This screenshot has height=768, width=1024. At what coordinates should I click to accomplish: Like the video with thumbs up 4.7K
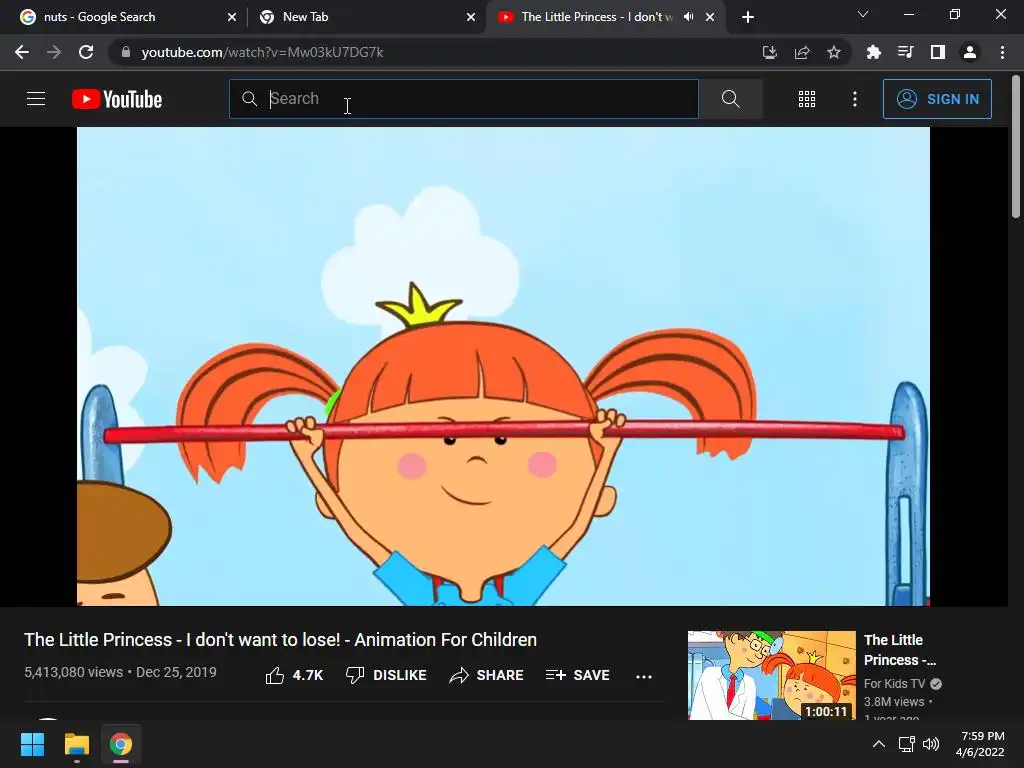[294, 675]
